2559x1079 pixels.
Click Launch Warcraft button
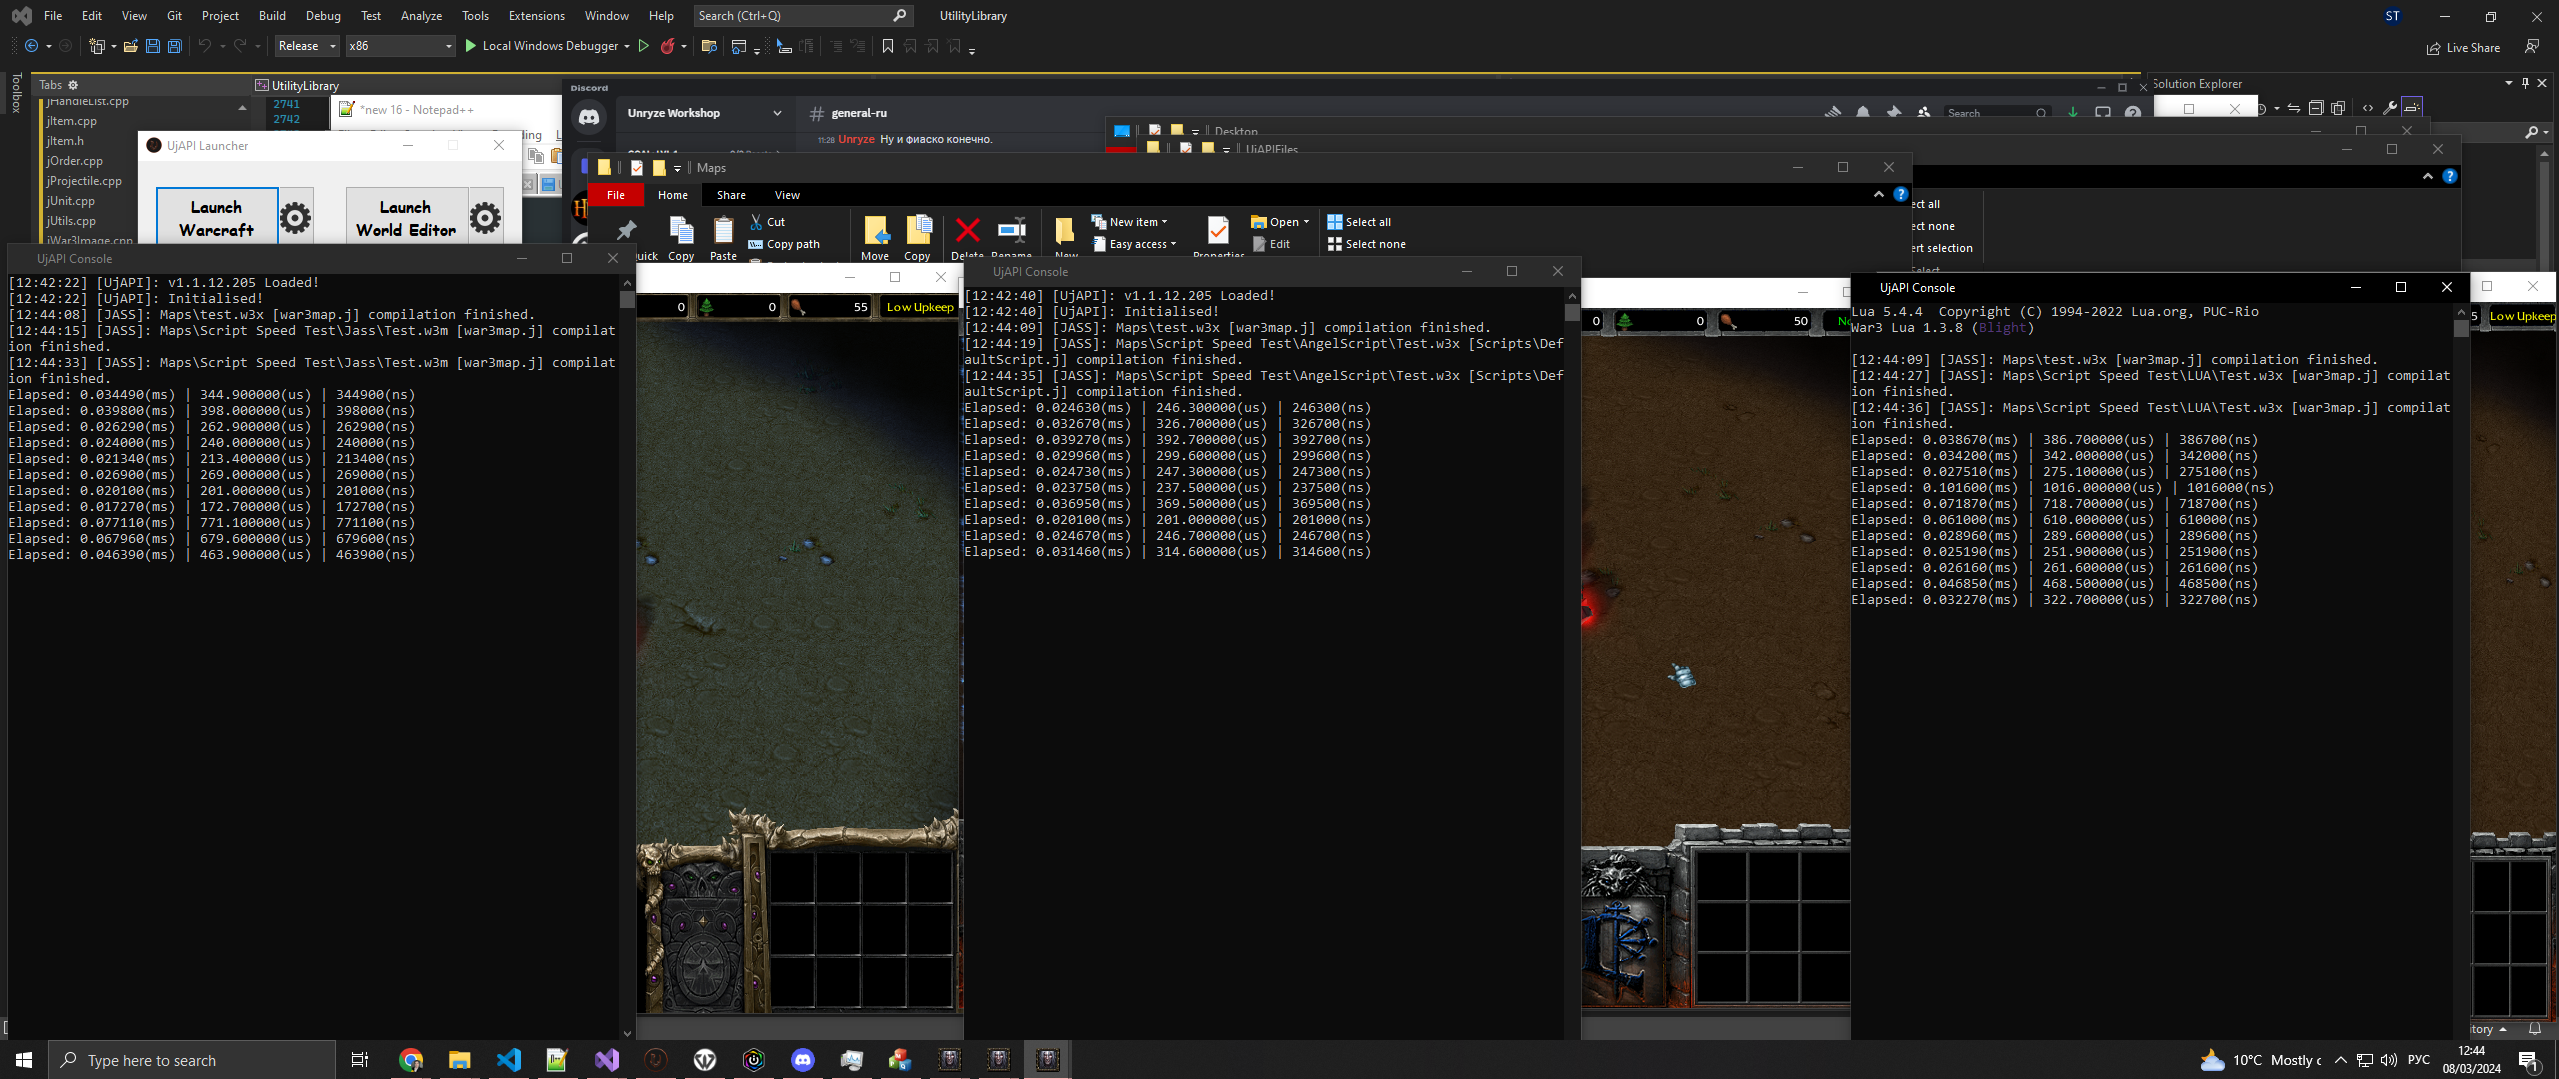(217, 217)
